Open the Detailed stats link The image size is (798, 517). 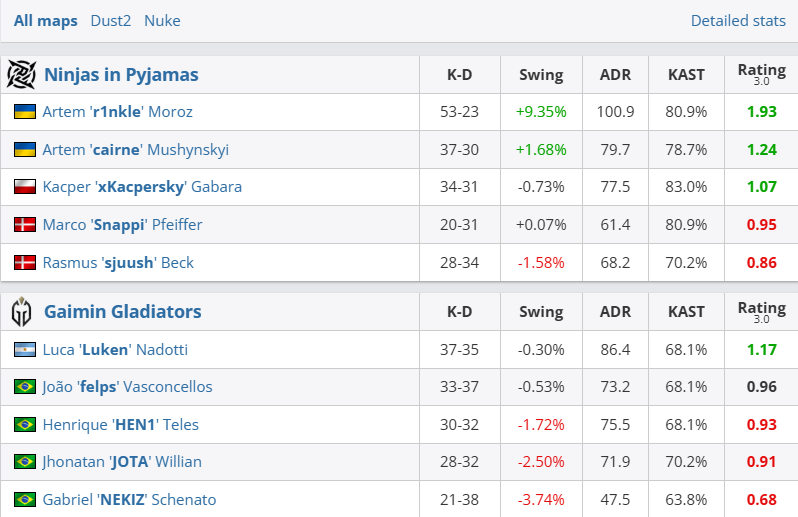pyautogui.click(x=738, y=20)
